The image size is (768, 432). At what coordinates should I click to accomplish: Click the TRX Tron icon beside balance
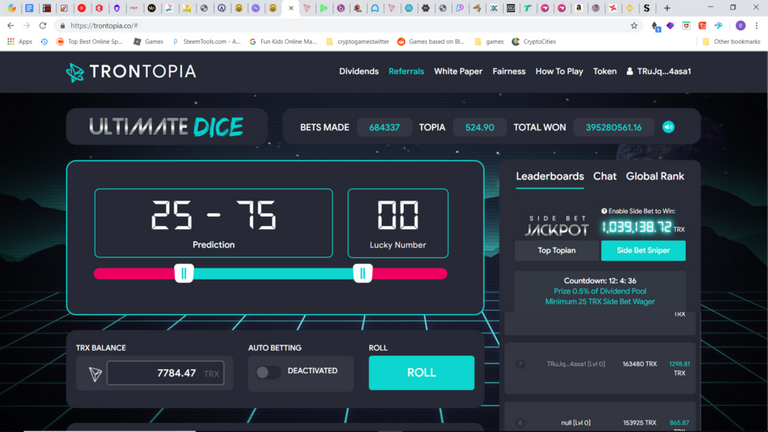(x=96, y=374)
